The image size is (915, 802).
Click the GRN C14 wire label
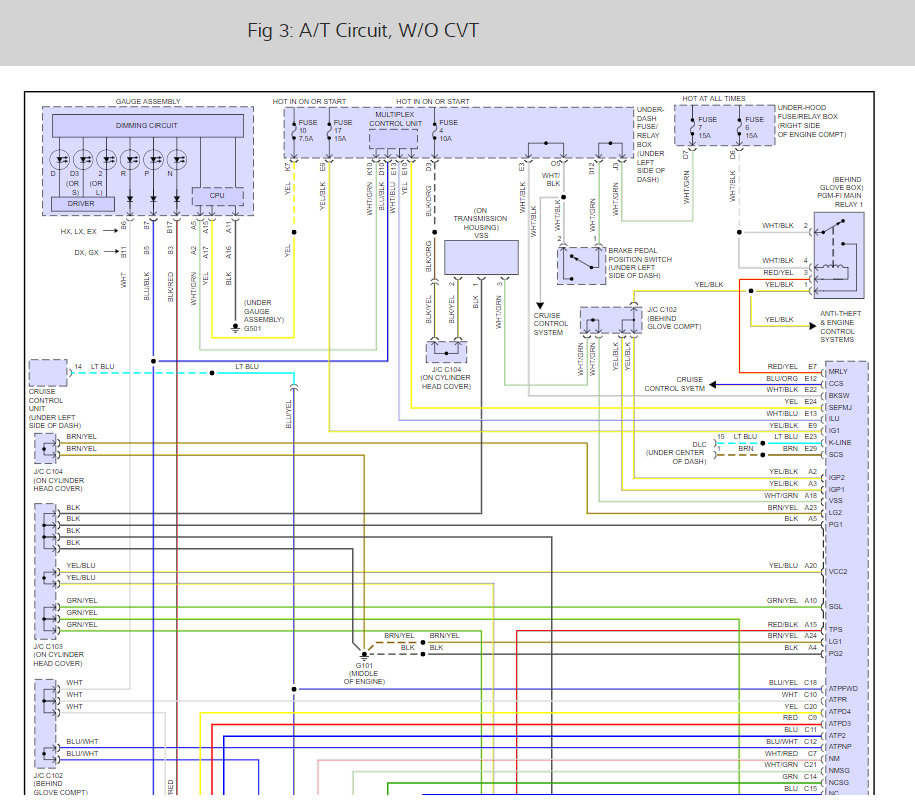click(x=799, y=776)
